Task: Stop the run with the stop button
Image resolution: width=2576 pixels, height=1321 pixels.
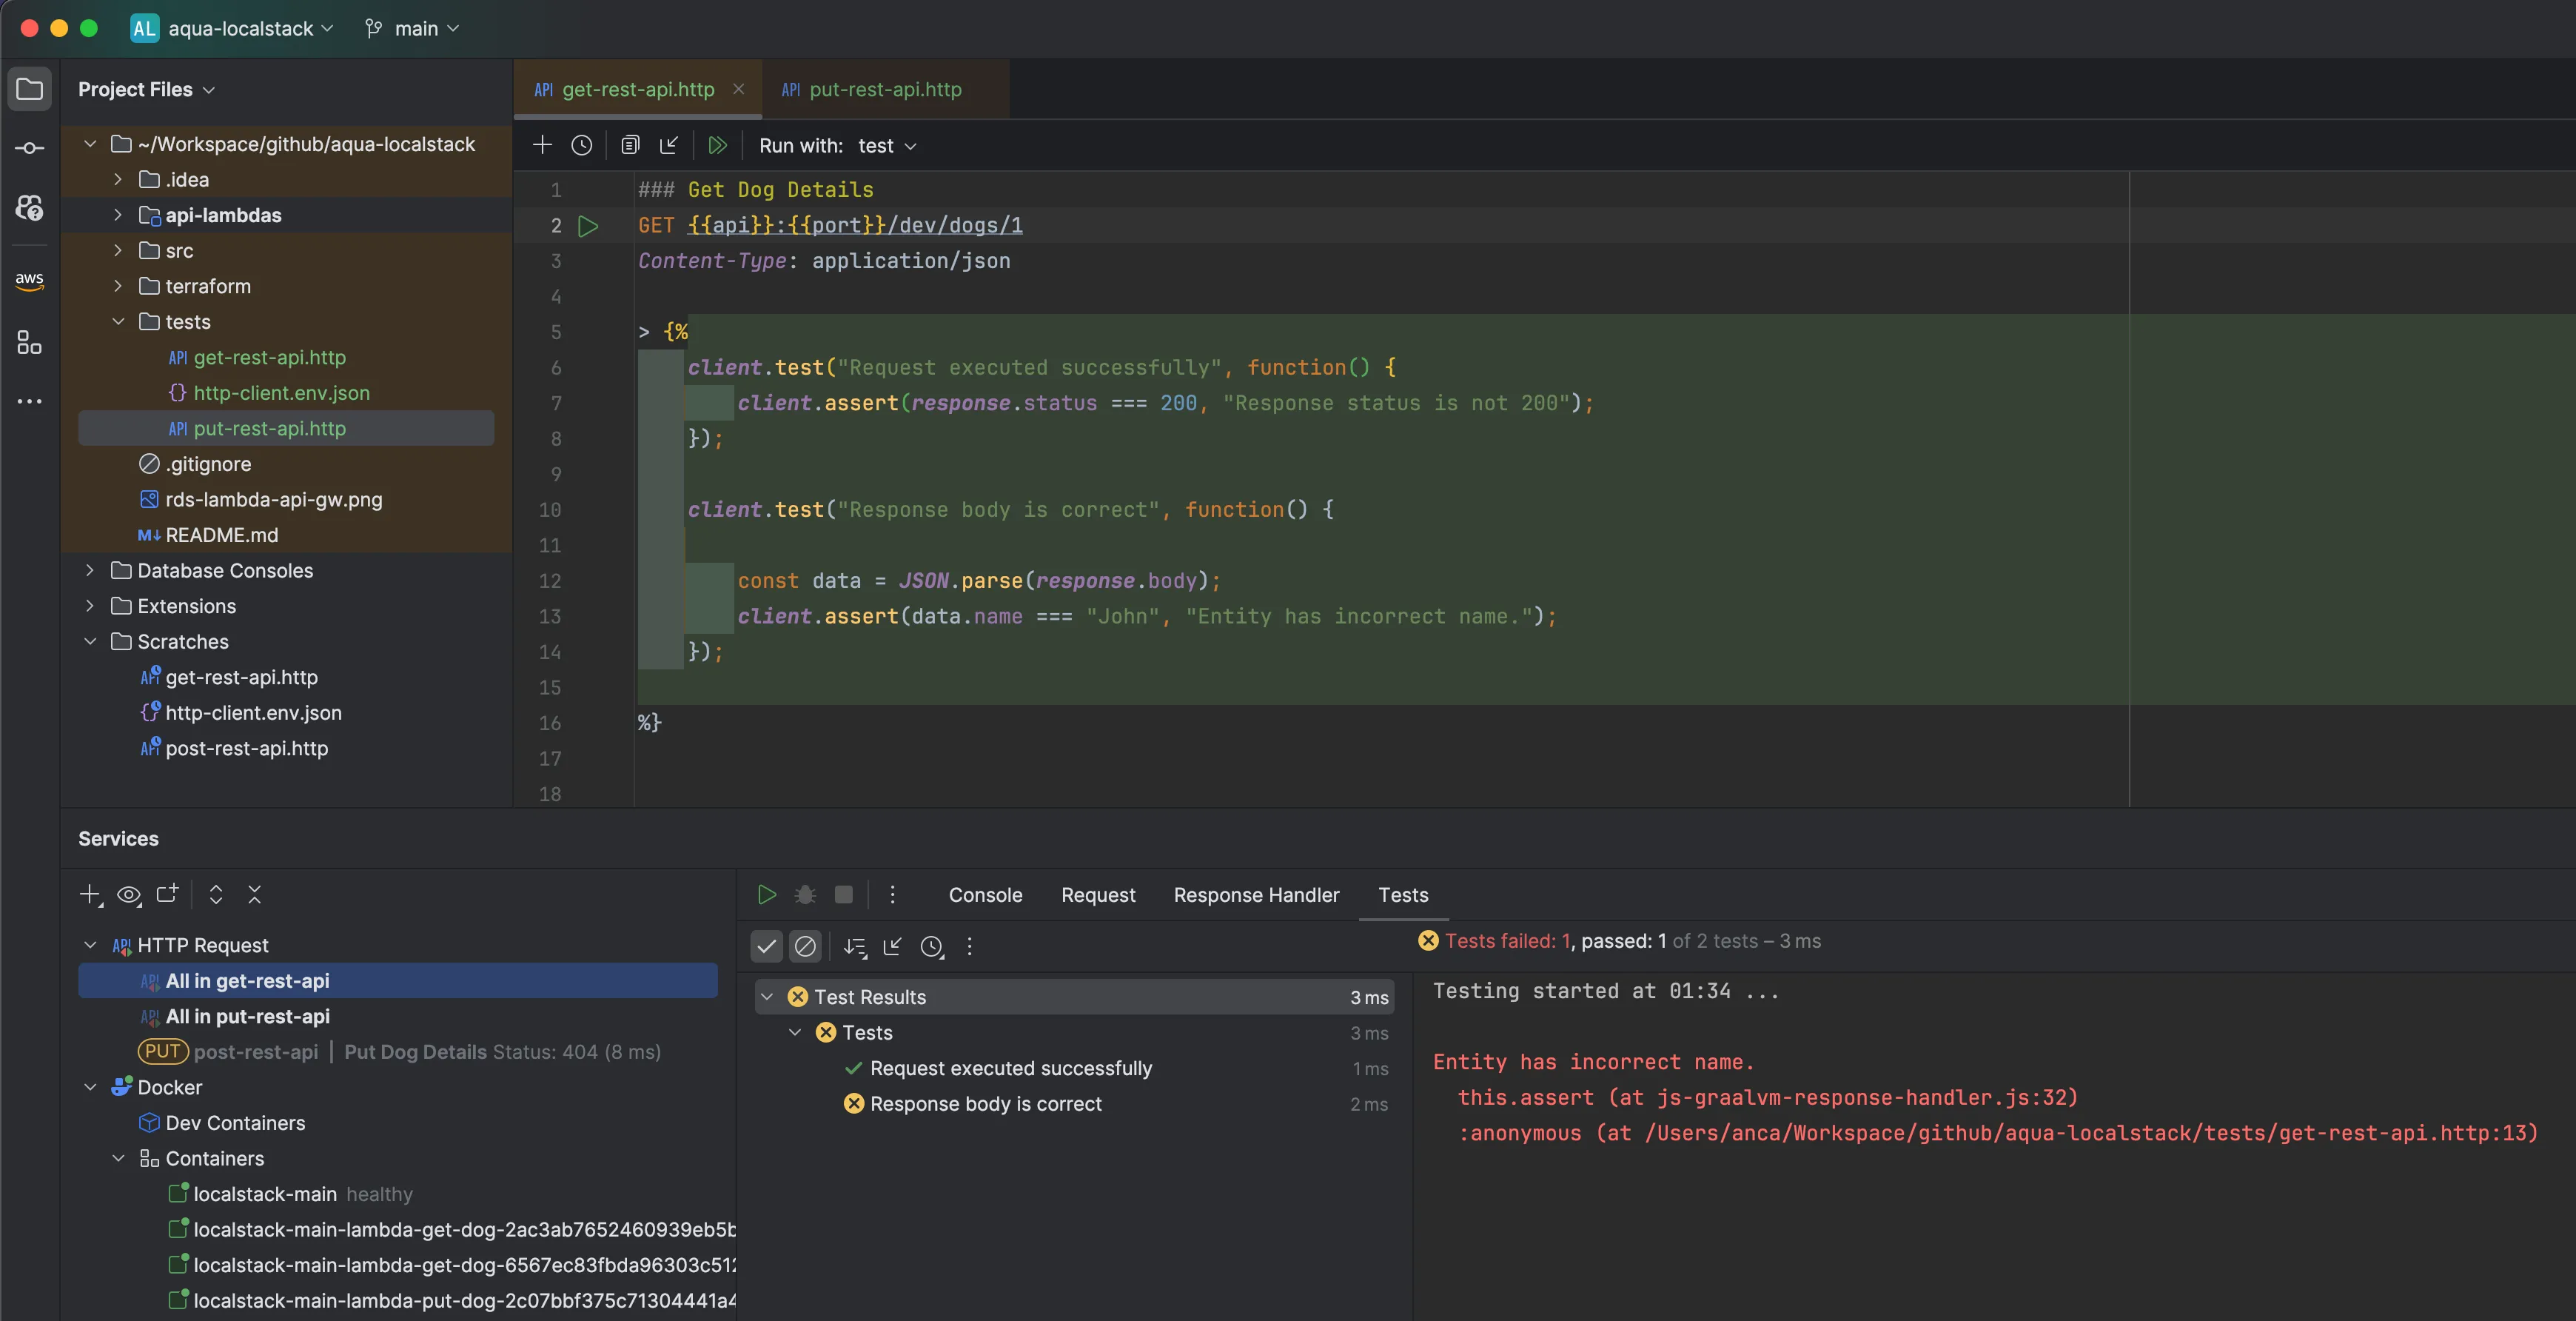Action: tap(843, 895)
